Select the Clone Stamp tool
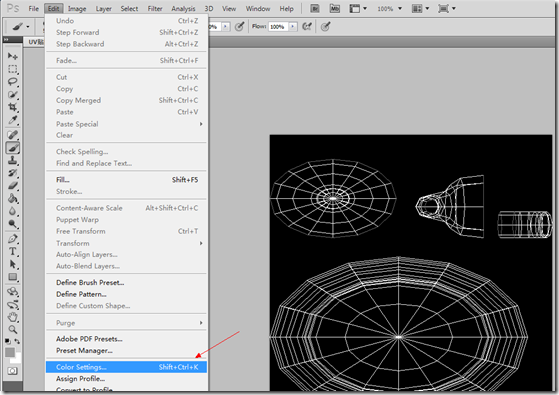This screenshot has height=395, width=559. pos(12,160)
